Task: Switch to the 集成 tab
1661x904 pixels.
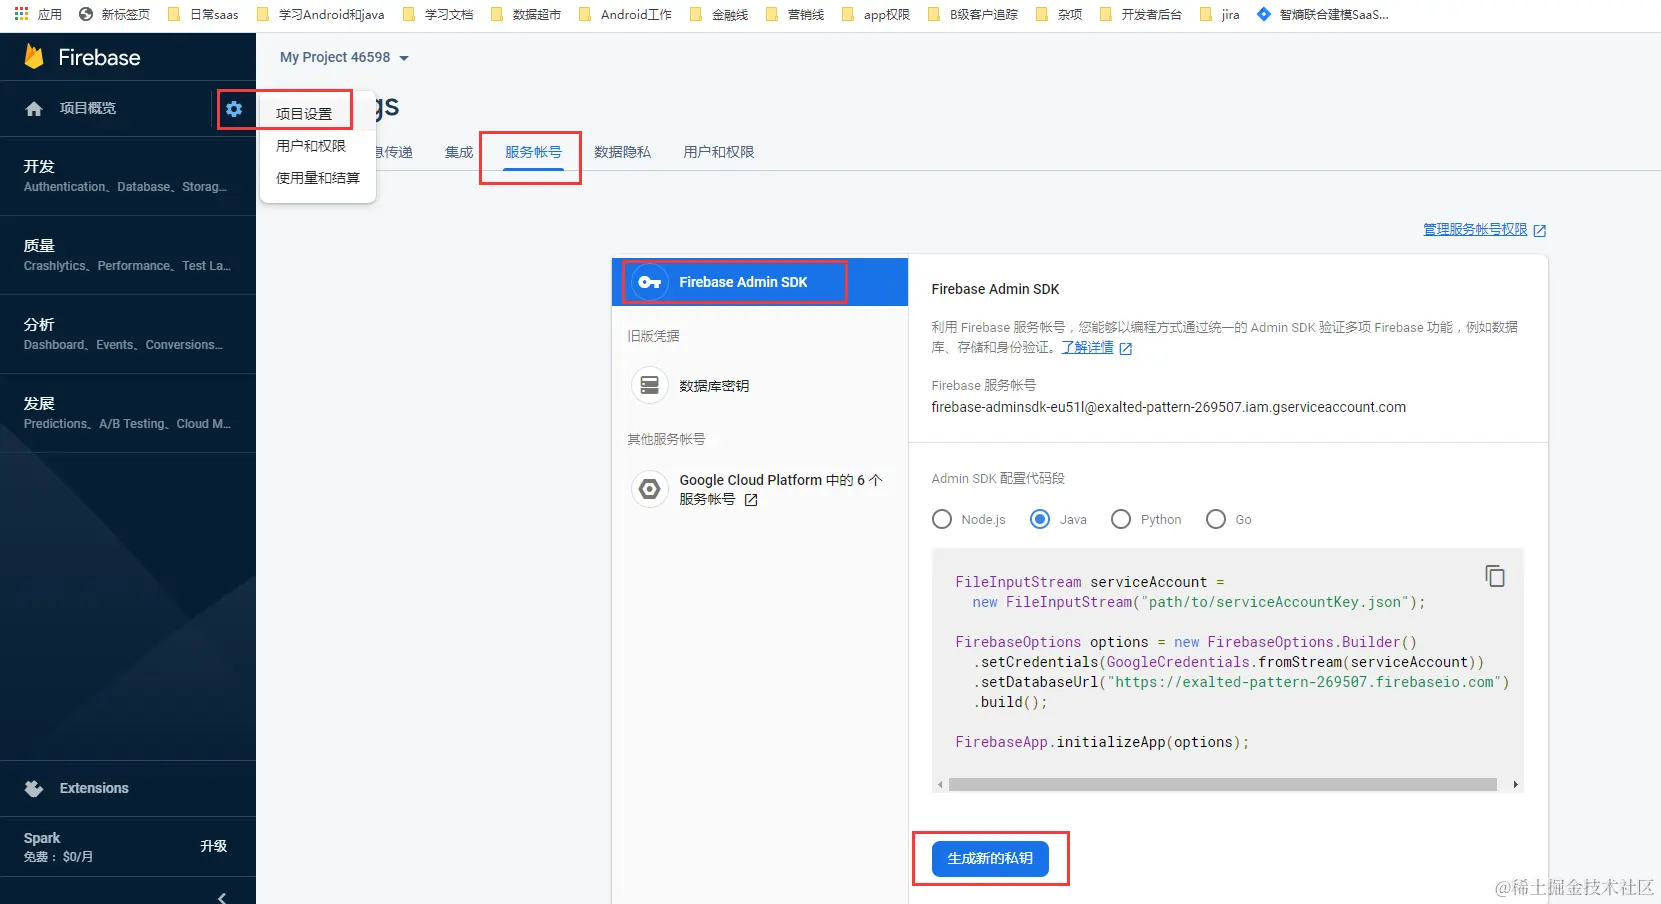Action: coord(459,152)
